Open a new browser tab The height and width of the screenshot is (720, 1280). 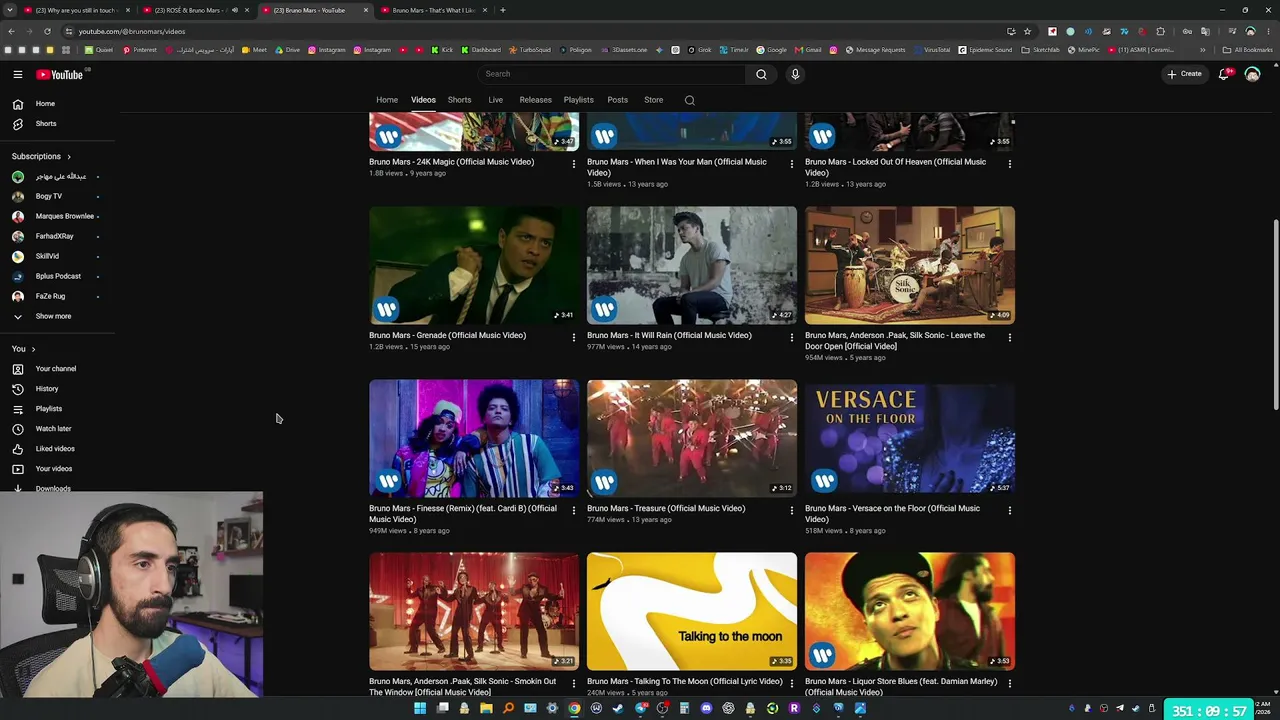502,10
